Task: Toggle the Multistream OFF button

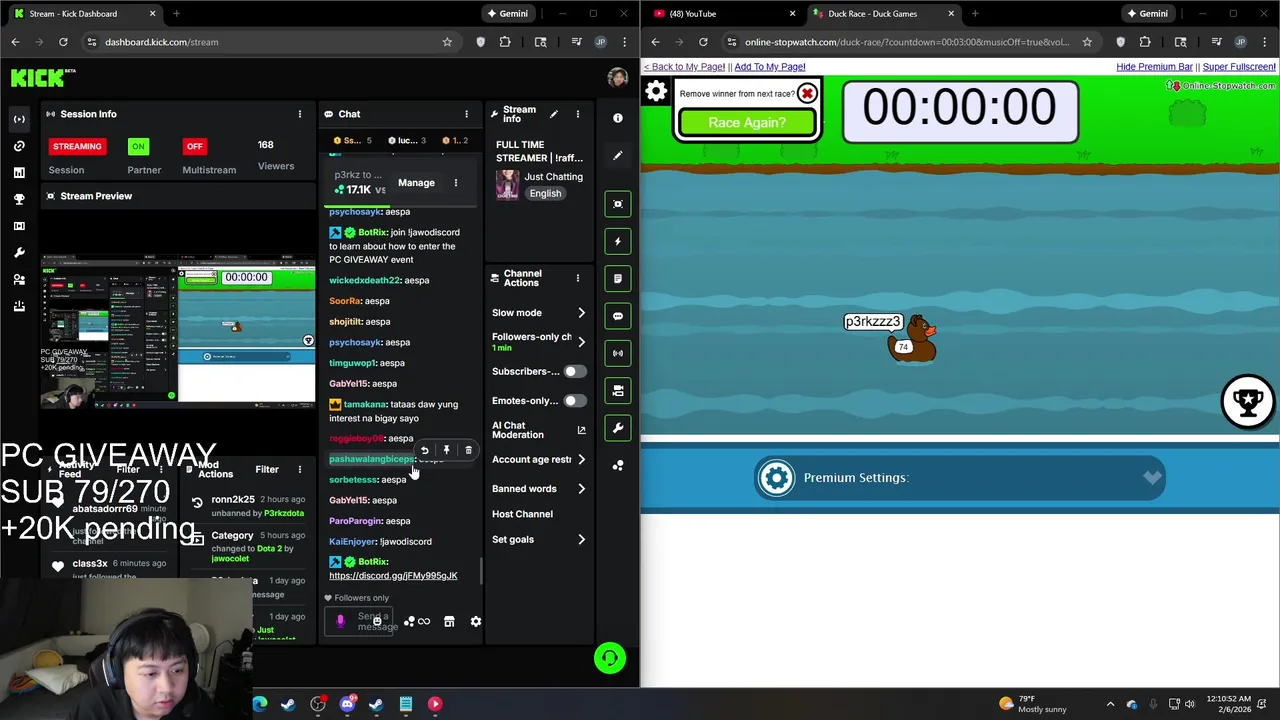Action: click(194, 146)
